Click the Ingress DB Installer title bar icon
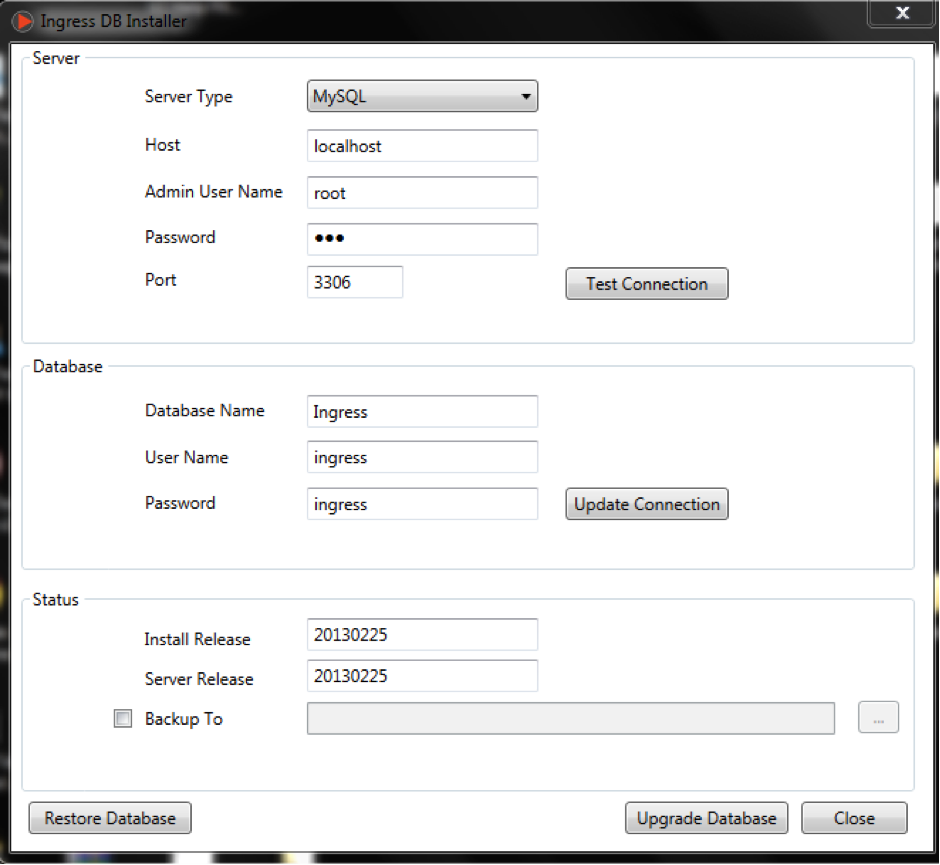Viewport: 940px width, 865px height. [22, 20]
